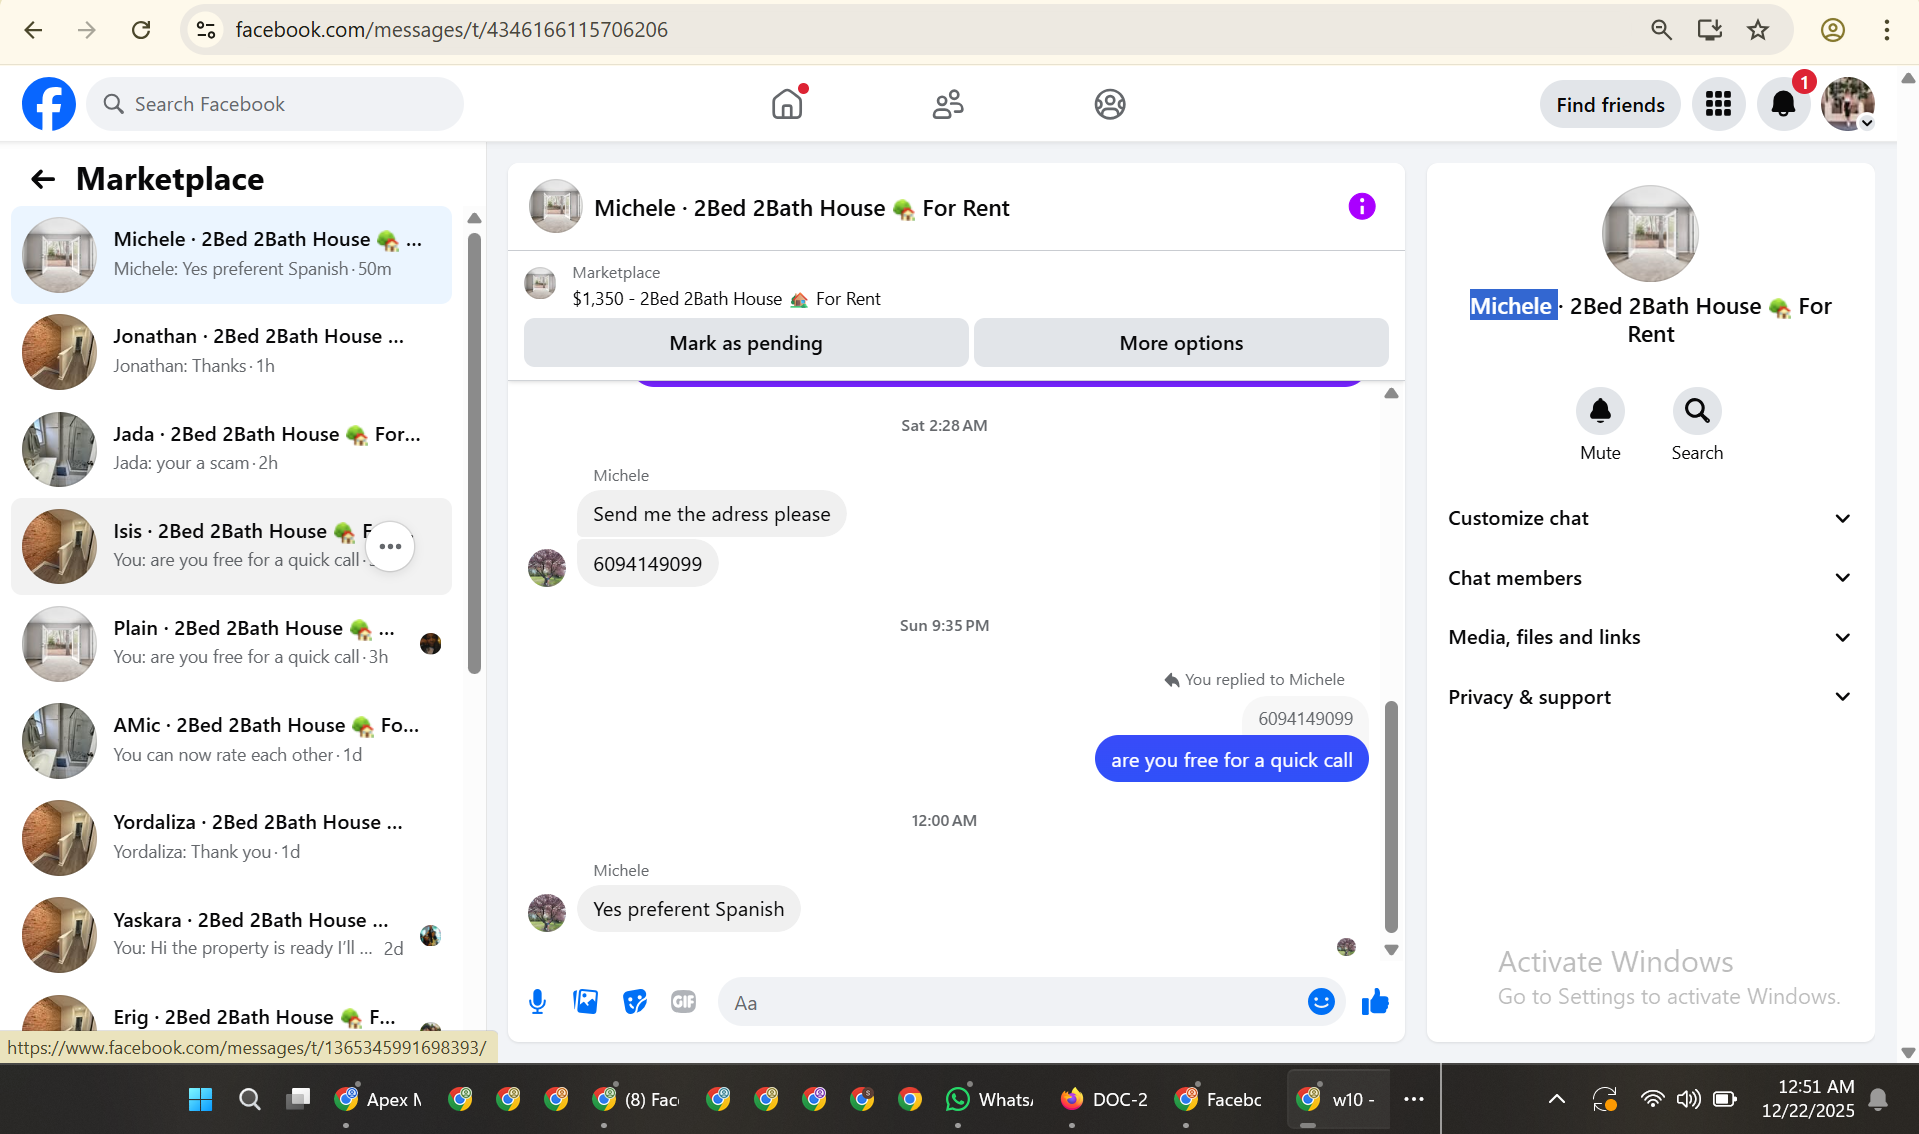Open Jada's conversation in the list
Screen dimensions: 1919x1134
pos(231,449)
